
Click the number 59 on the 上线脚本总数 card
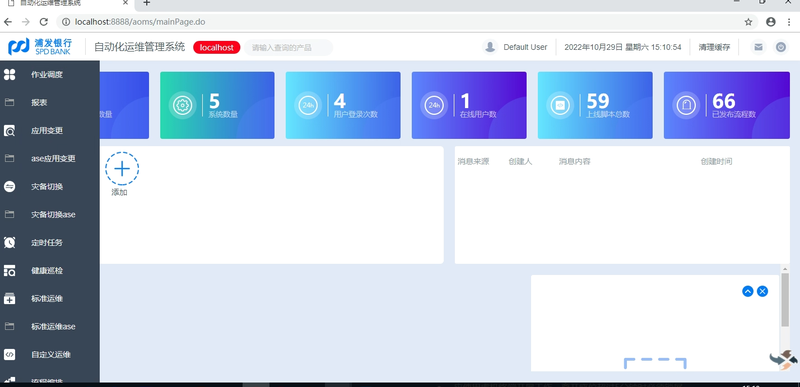tap(598, 101)
